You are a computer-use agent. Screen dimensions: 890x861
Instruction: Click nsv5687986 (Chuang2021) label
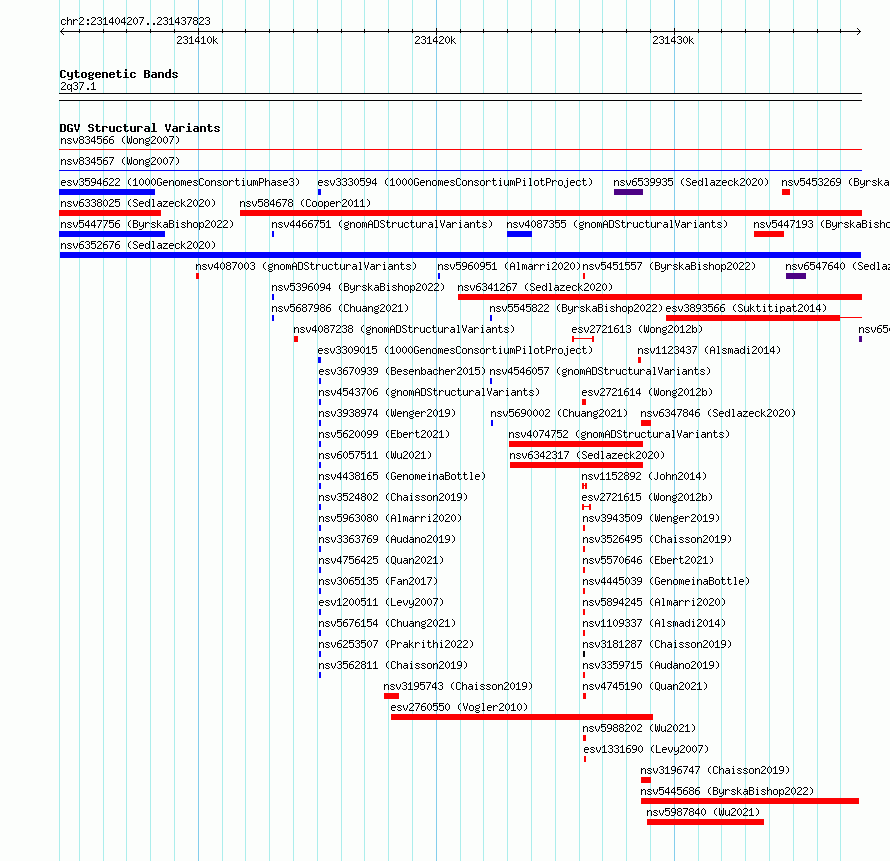(340, 308)
